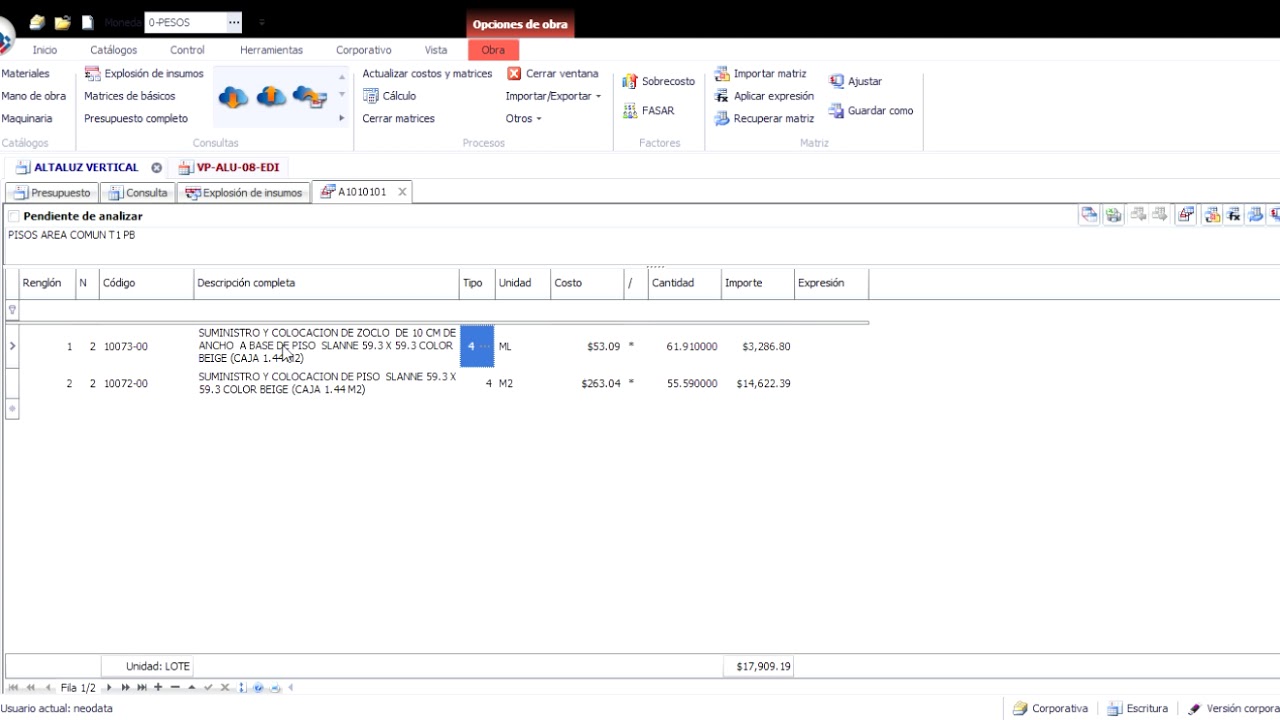Screen dimensions: 1280x720
Task: Open the ellipsis button in the Tipo cell
Action: pyautogui.click(x=486, y=346)
